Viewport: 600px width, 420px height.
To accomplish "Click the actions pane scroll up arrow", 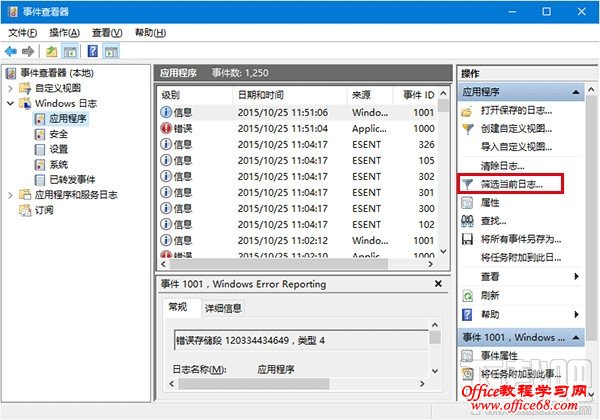I will (591, 90).
